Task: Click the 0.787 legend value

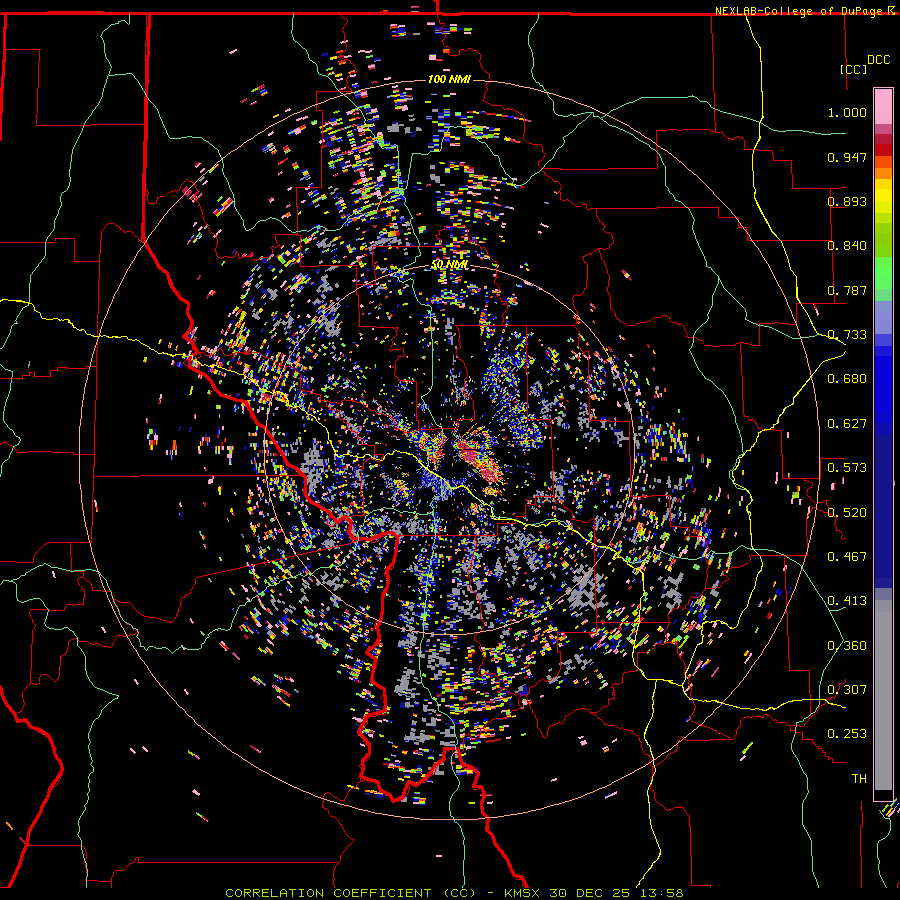Action: pyautogui.click(x=847, y=290)
